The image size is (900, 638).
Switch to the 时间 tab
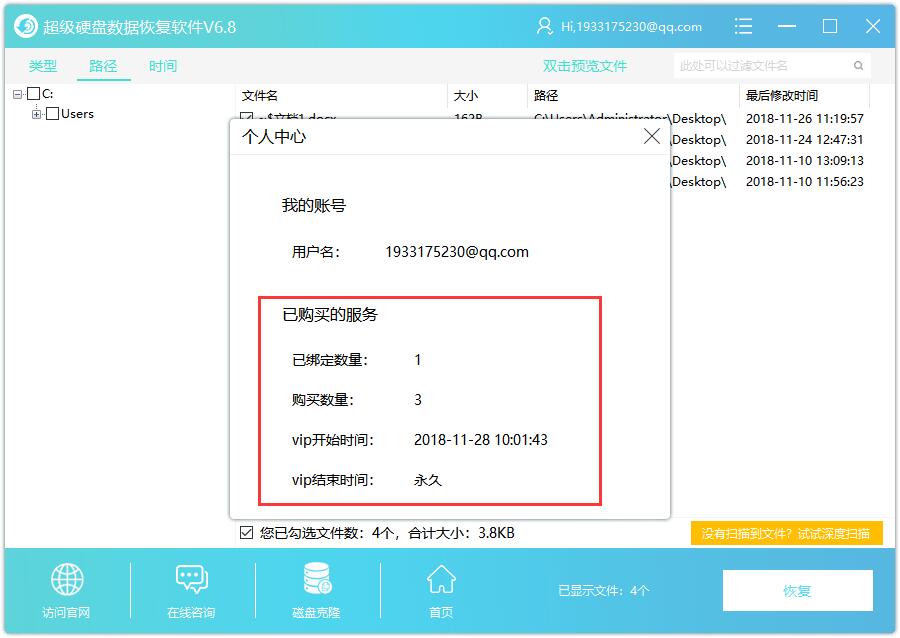tap(163, 66)
